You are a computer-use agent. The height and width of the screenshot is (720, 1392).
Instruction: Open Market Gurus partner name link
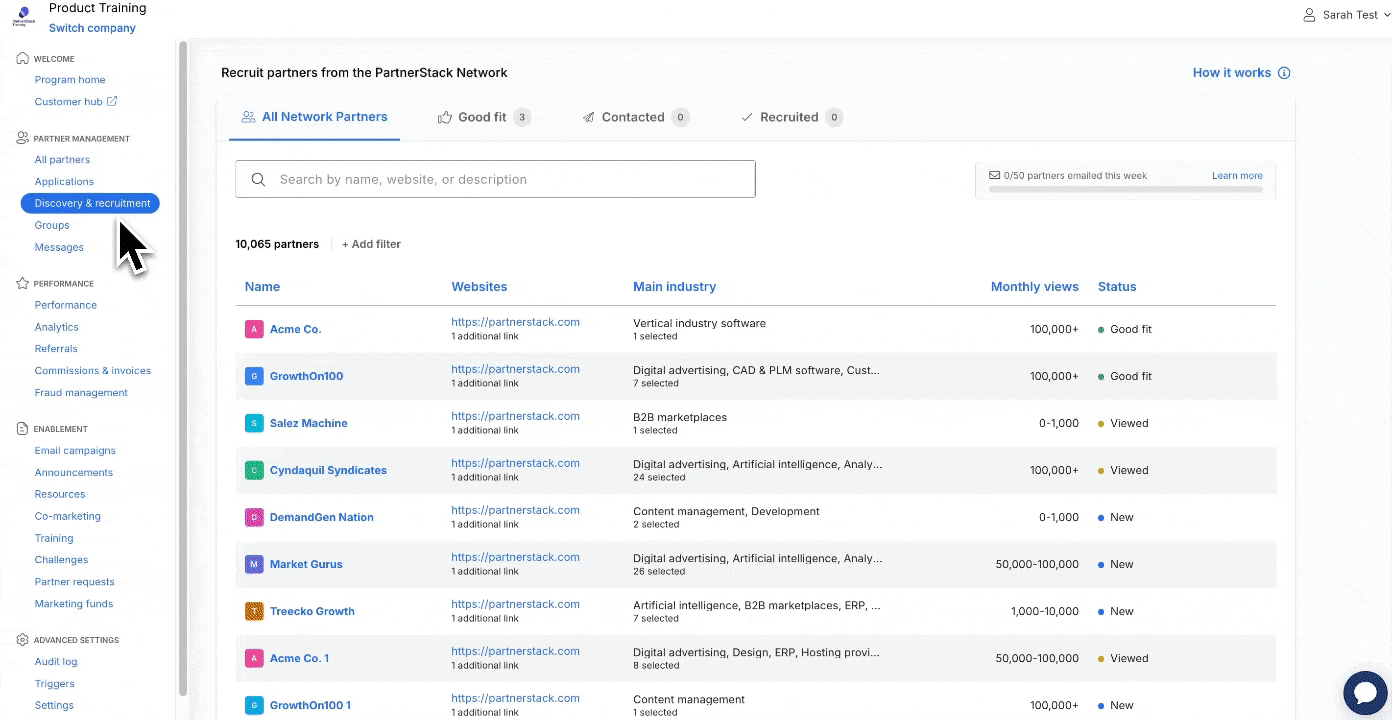coord(306,564)
